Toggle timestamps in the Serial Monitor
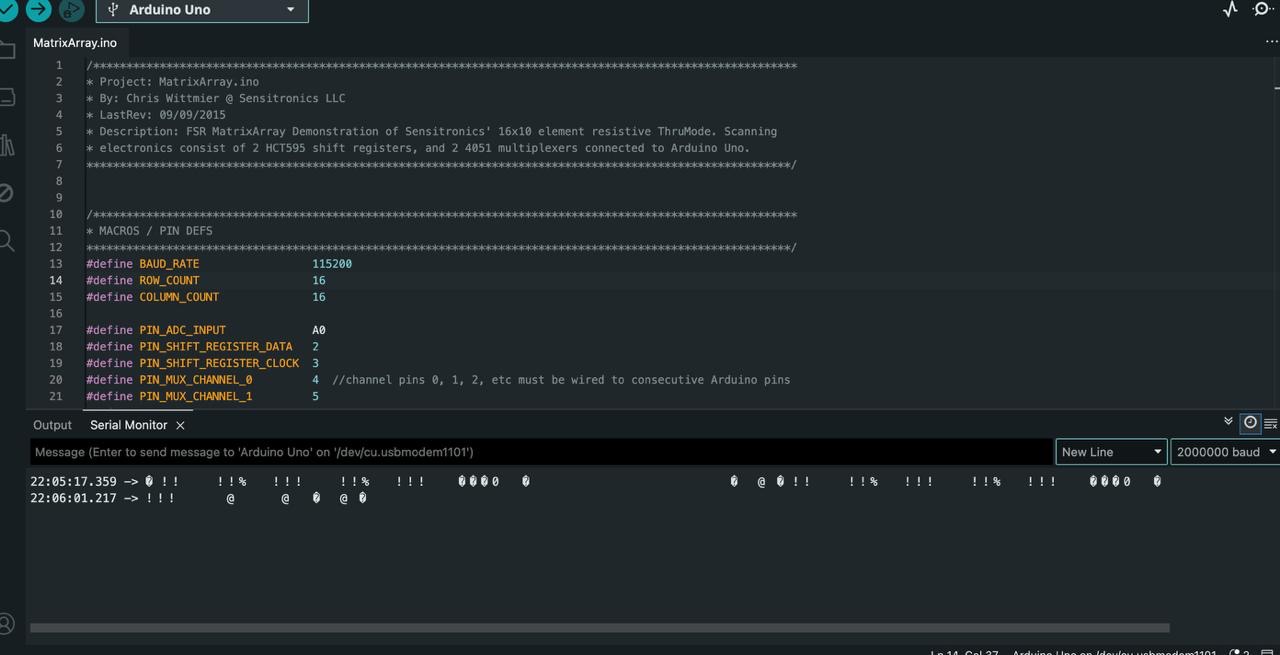 coord(1250,423)
